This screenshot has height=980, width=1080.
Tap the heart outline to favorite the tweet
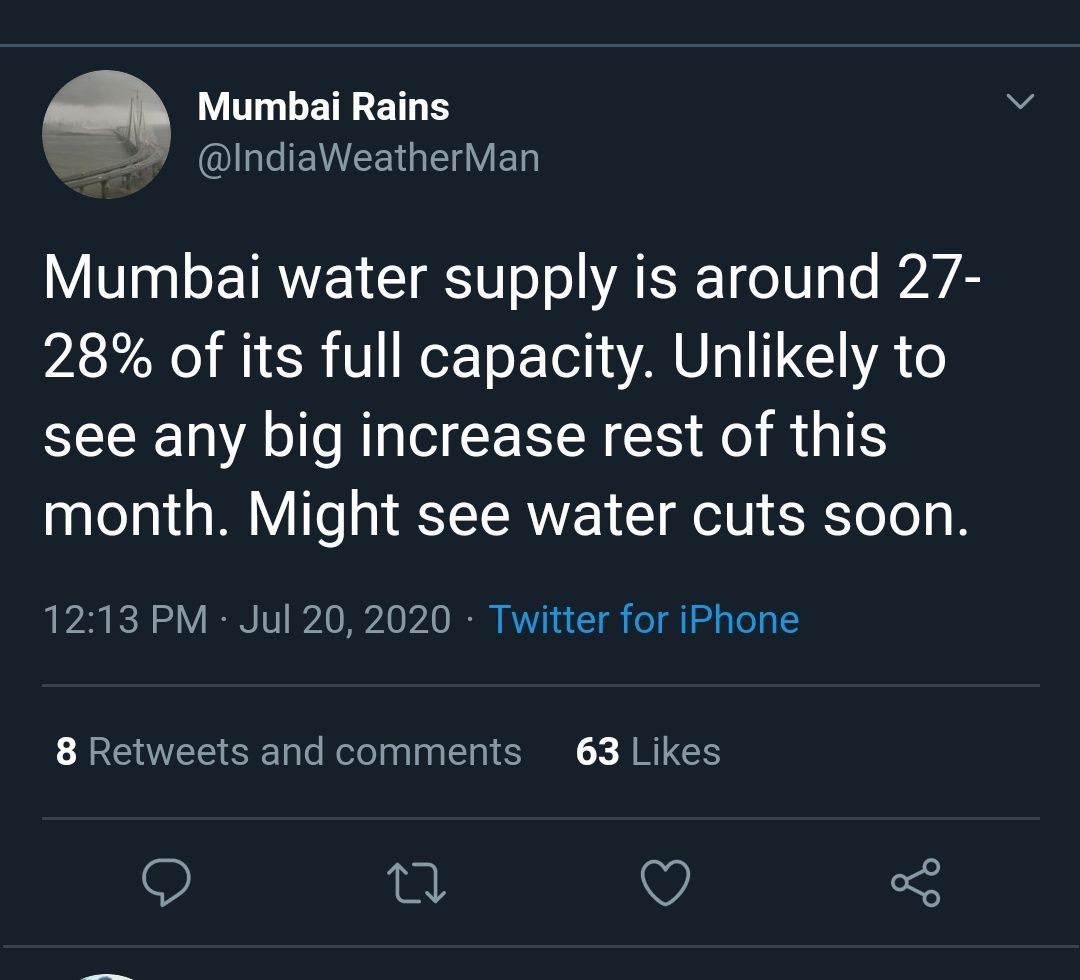tap(667, 881)
